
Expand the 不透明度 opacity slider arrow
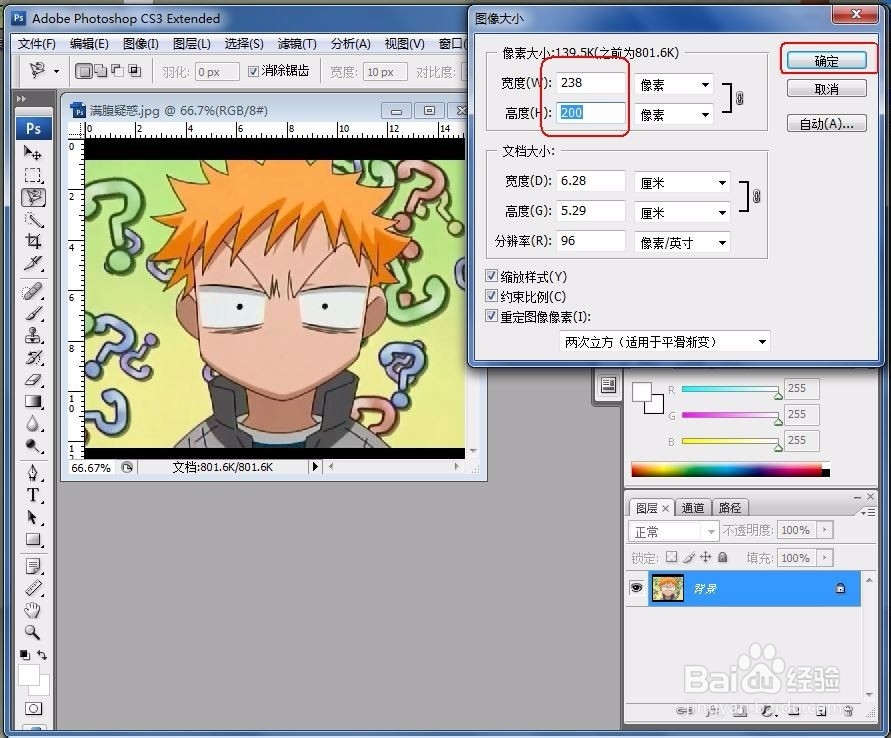tap(825, 530)
